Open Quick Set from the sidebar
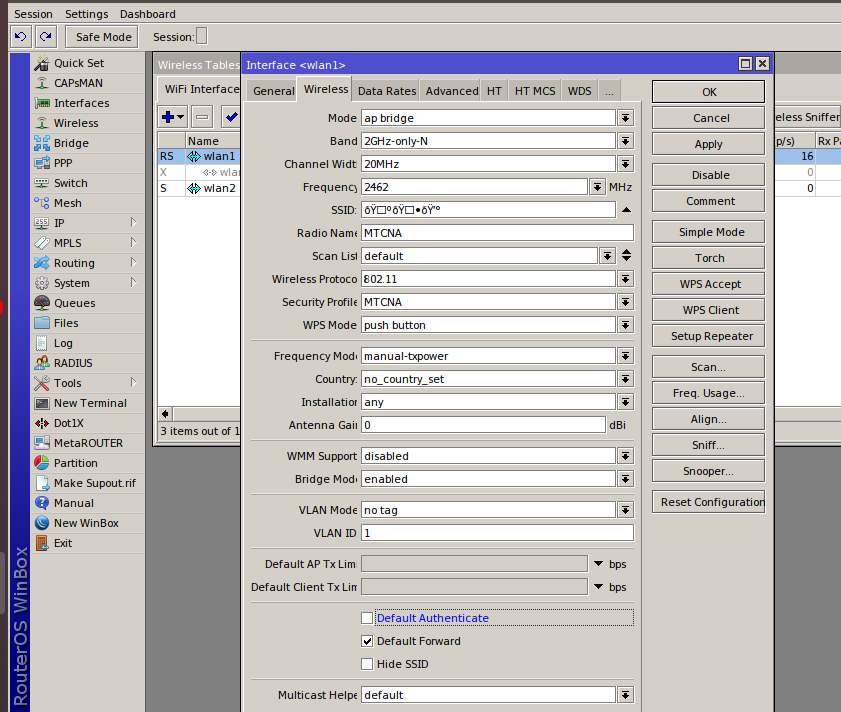The width and height of the screenshot is (841, 712). (78, 63)
